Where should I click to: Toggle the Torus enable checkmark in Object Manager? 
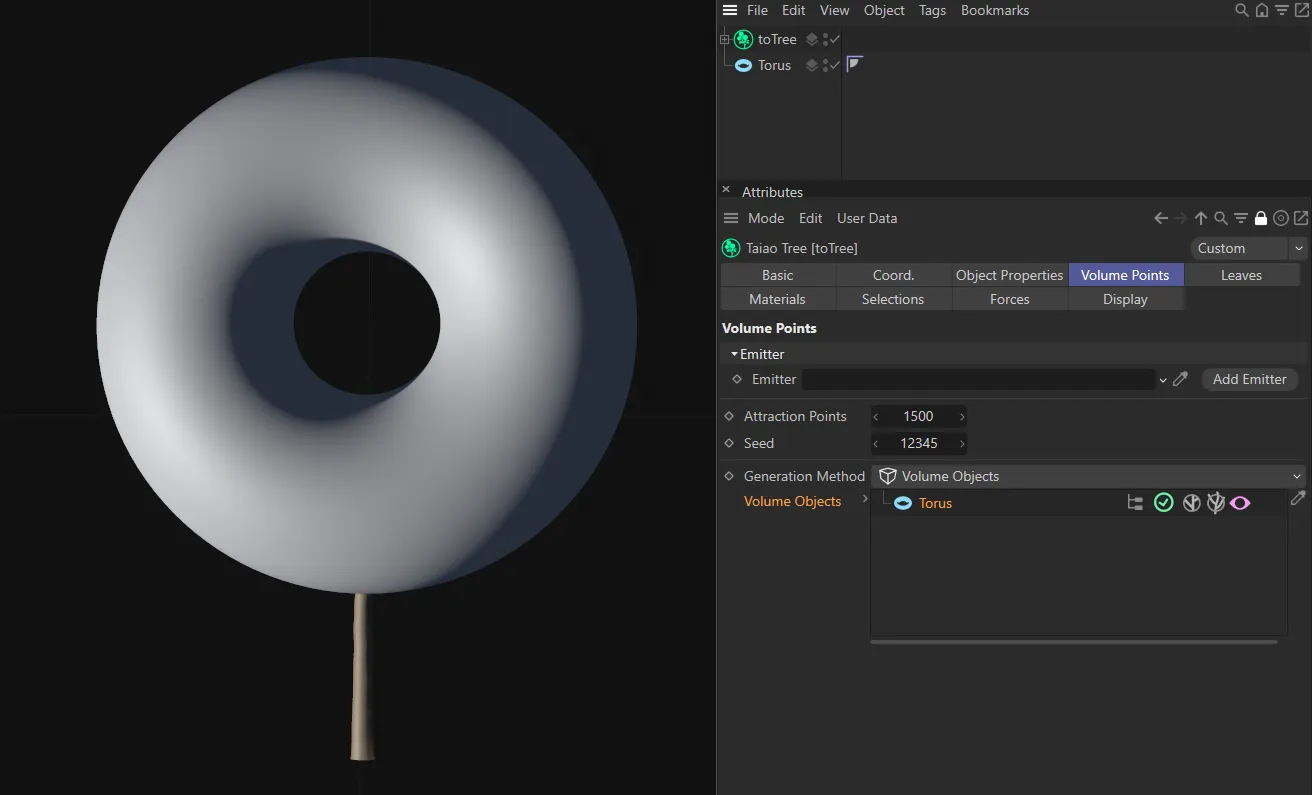click(x=833, y=65)
